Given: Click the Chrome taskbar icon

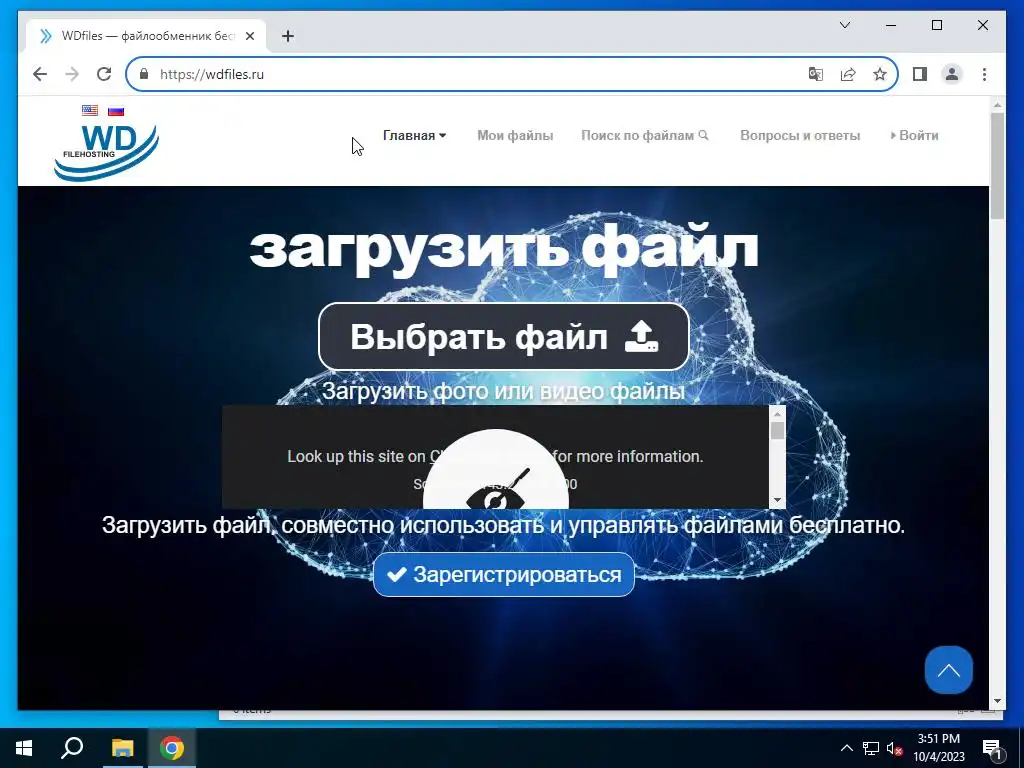Looking at the screenshot, I should tap(172, 748).
